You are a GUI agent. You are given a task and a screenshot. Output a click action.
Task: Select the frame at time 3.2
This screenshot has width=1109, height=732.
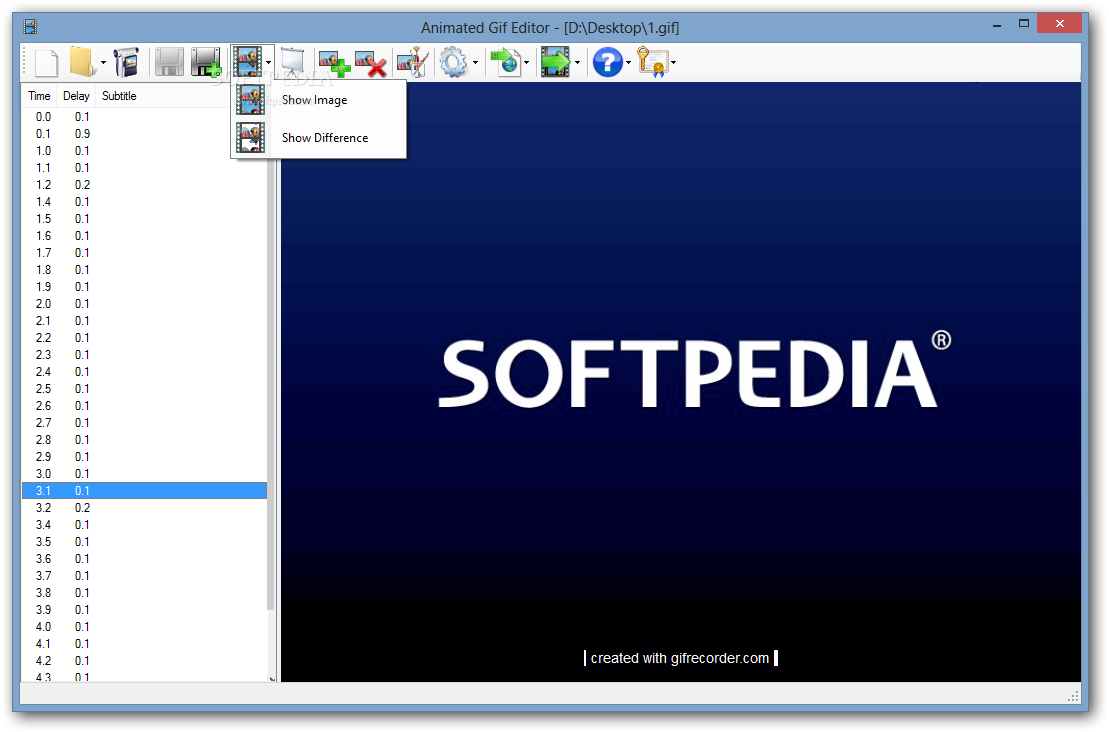[x=144, y=507]
